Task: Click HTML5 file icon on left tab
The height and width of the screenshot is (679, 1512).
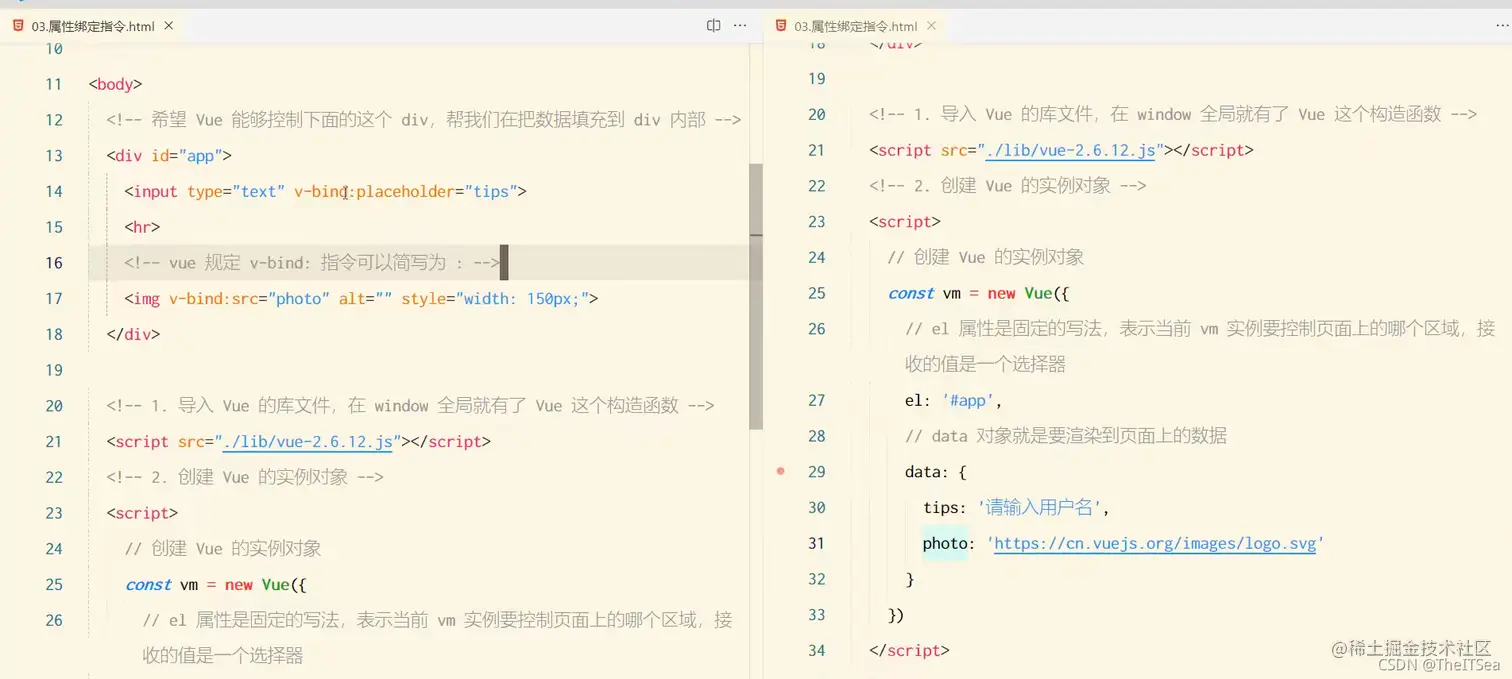Action: click(18, 26)
